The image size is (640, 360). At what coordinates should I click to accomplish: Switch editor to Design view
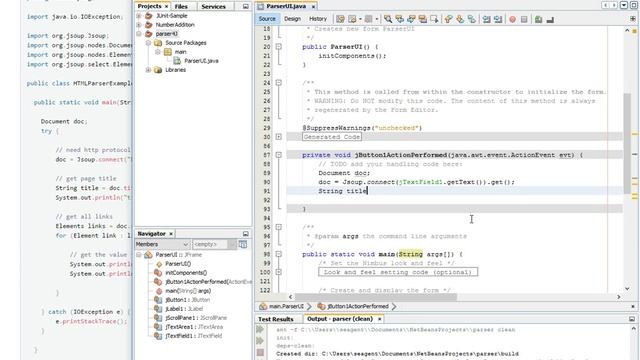[292, 19]
